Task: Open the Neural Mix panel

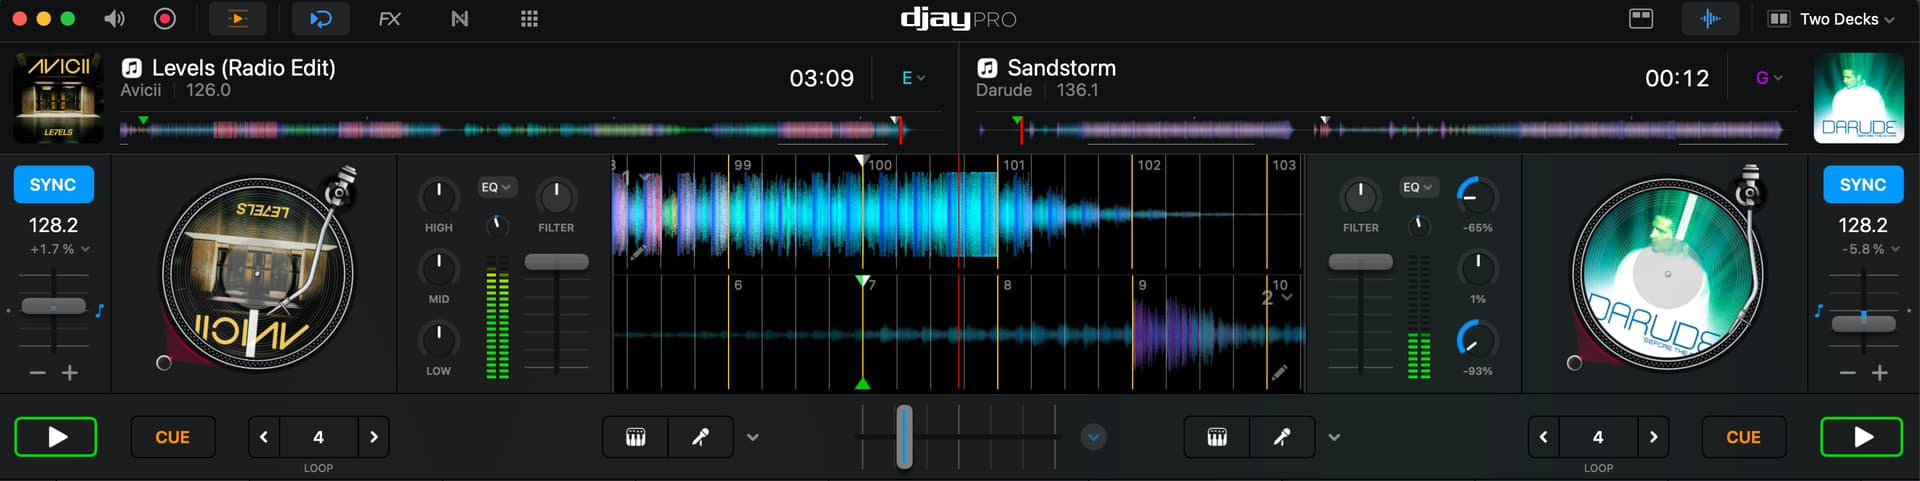Action: click(459, 19)
